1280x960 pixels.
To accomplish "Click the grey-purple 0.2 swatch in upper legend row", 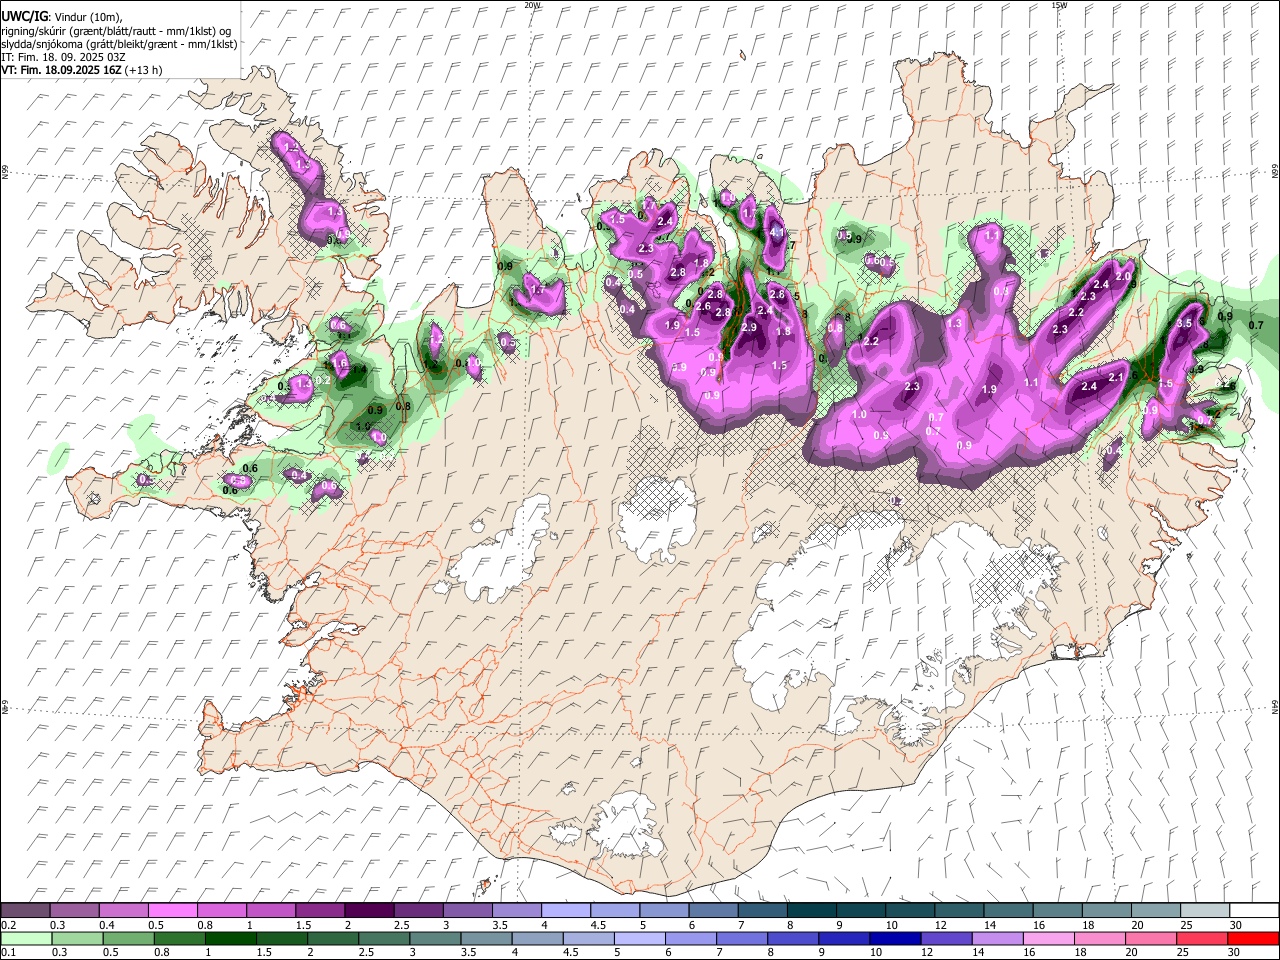I will [x=25, y=911].
